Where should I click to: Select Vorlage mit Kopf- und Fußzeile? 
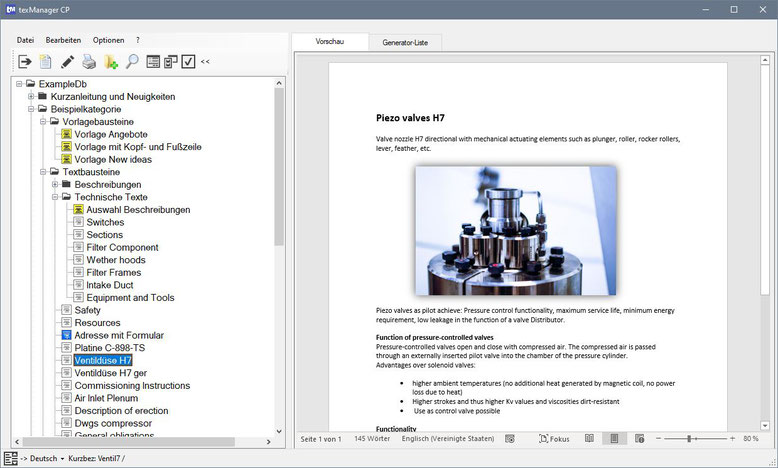(x=137, y=147)
